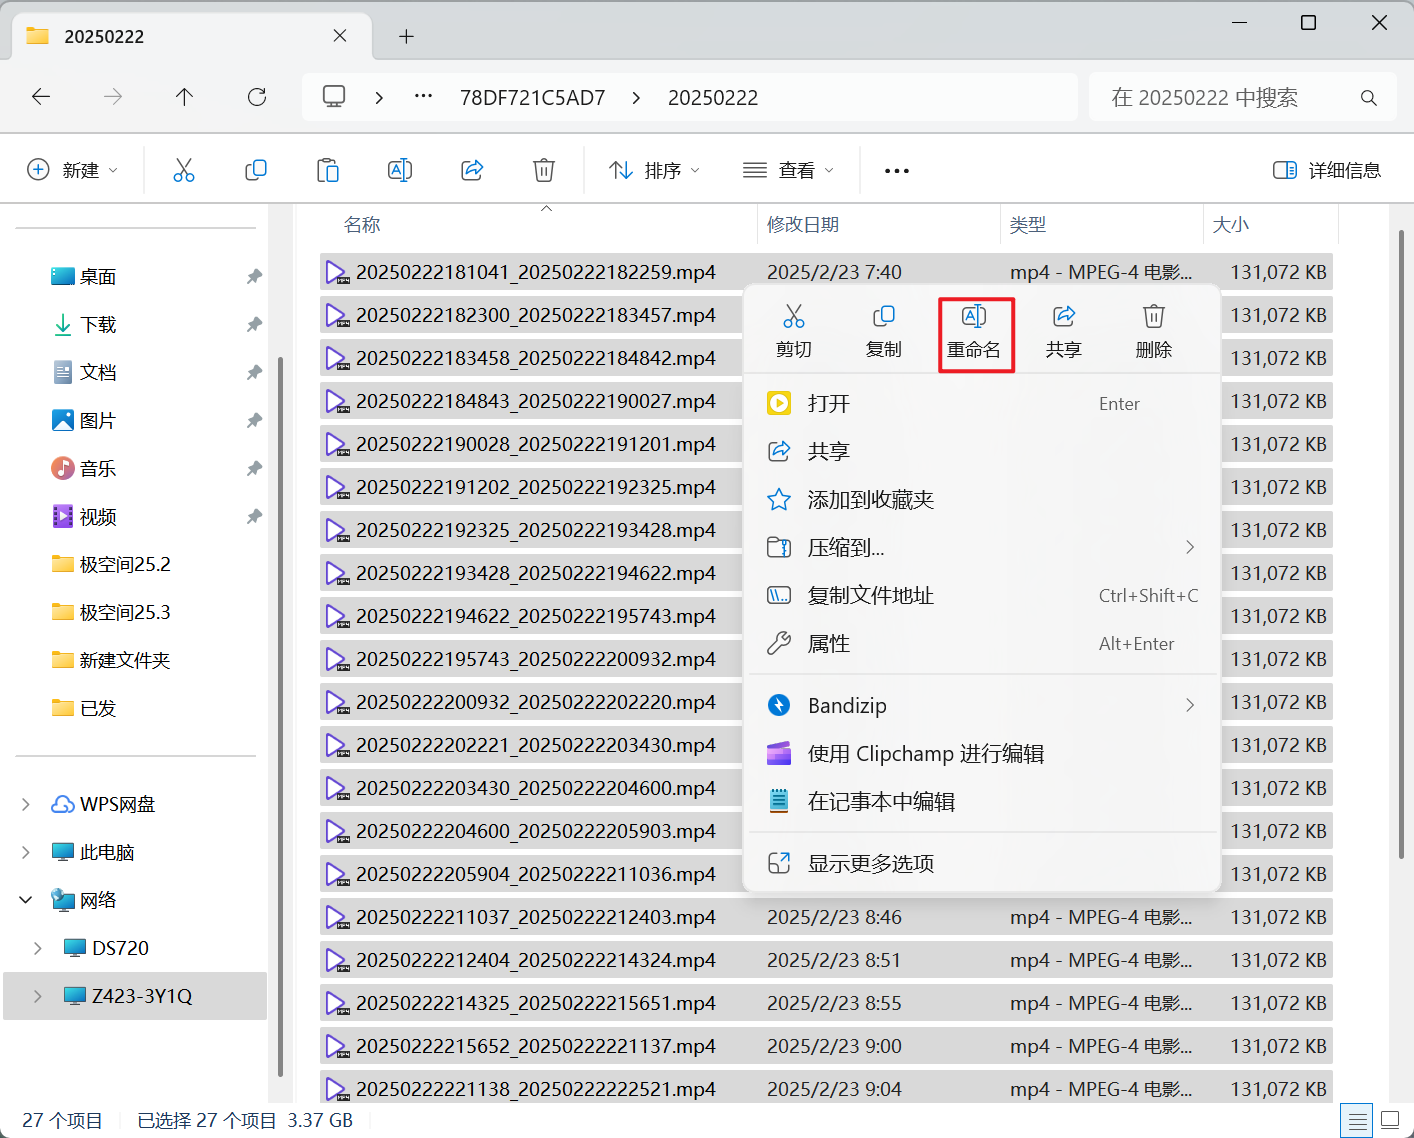Screen dimensions: 1414x1138
Task: Select 复制文件地址 in the context menu
Action: point(982,596)
